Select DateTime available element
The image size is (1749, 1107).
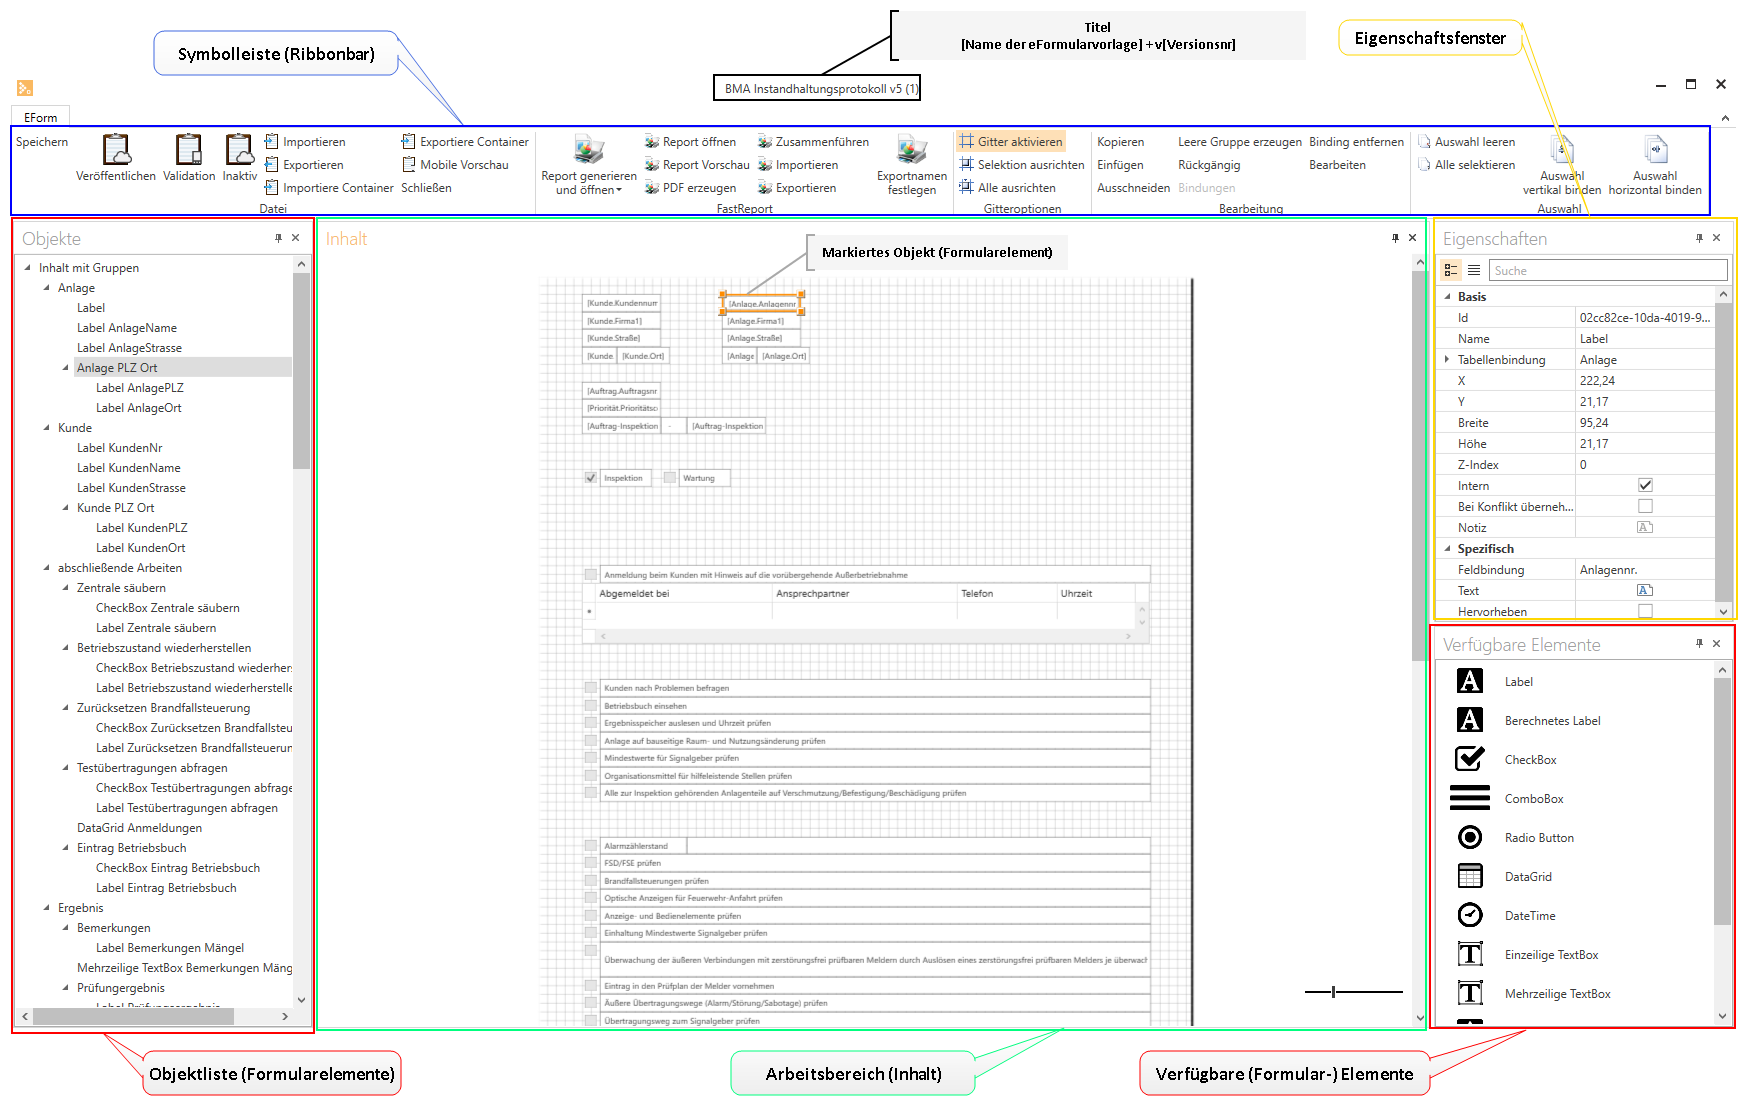pos(1530,916)
